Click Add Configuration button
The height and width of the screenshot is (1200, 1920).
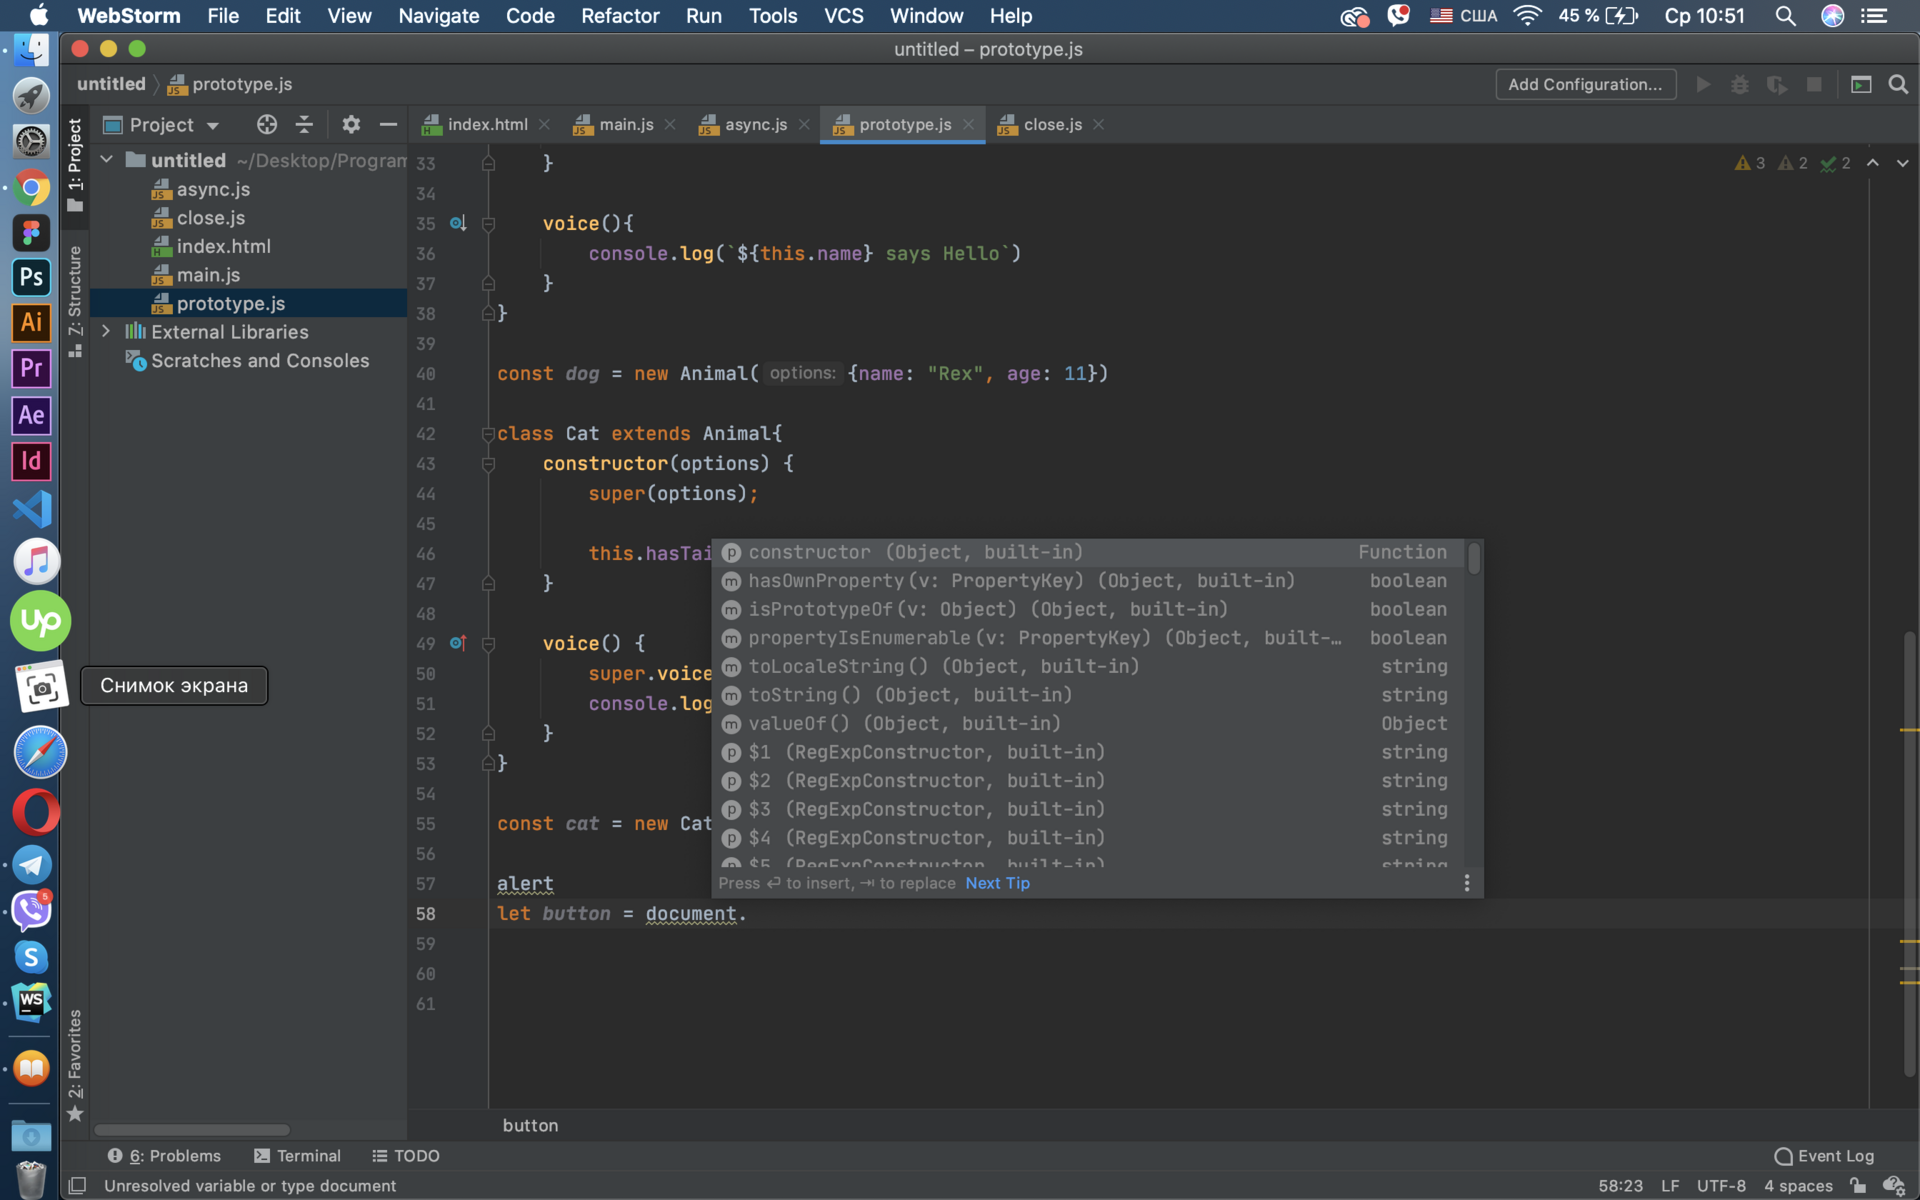pyautogui.click(x=1585, y=85)
